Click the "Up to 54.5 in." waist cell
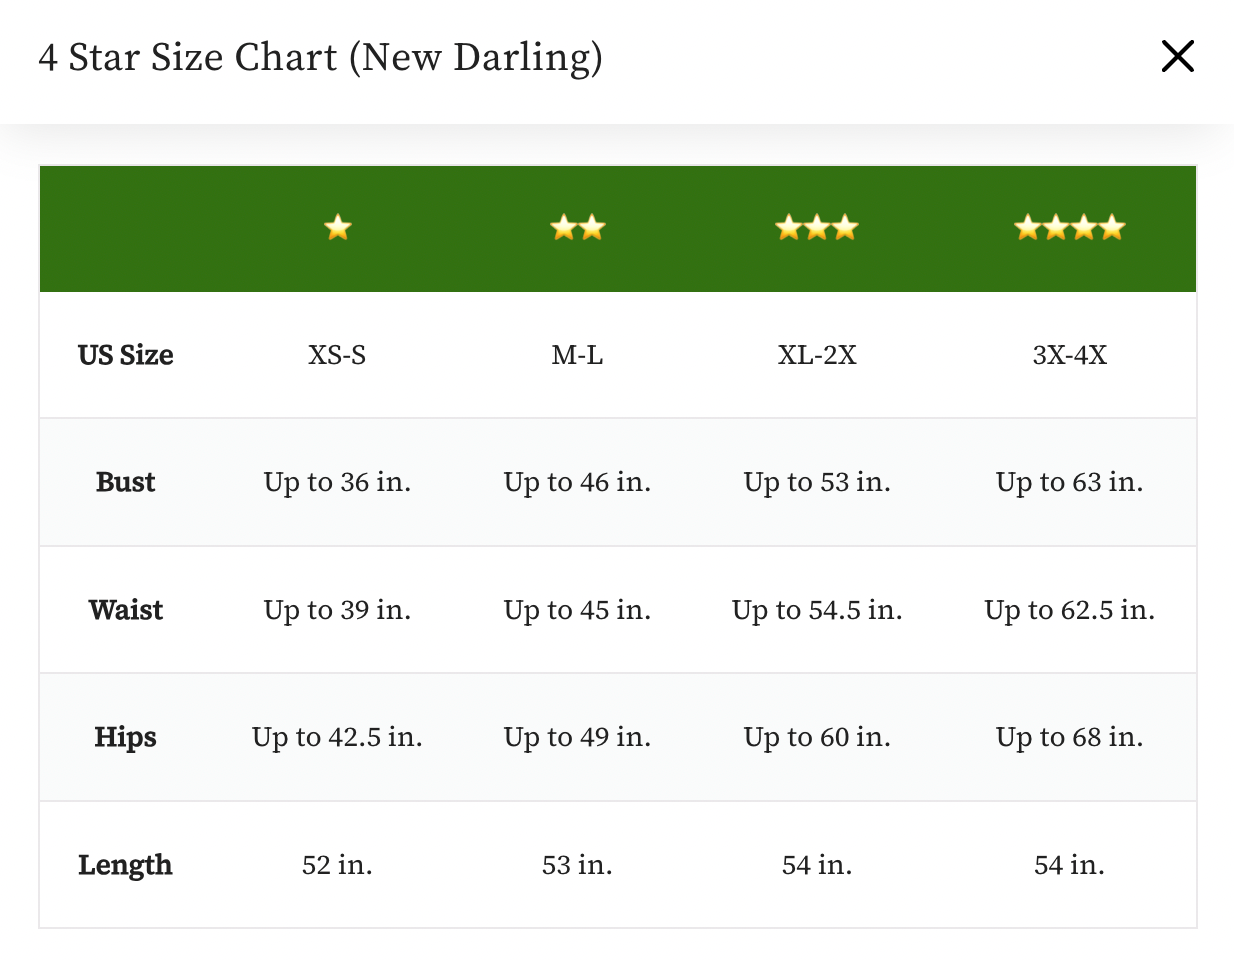 coord(817,610)
